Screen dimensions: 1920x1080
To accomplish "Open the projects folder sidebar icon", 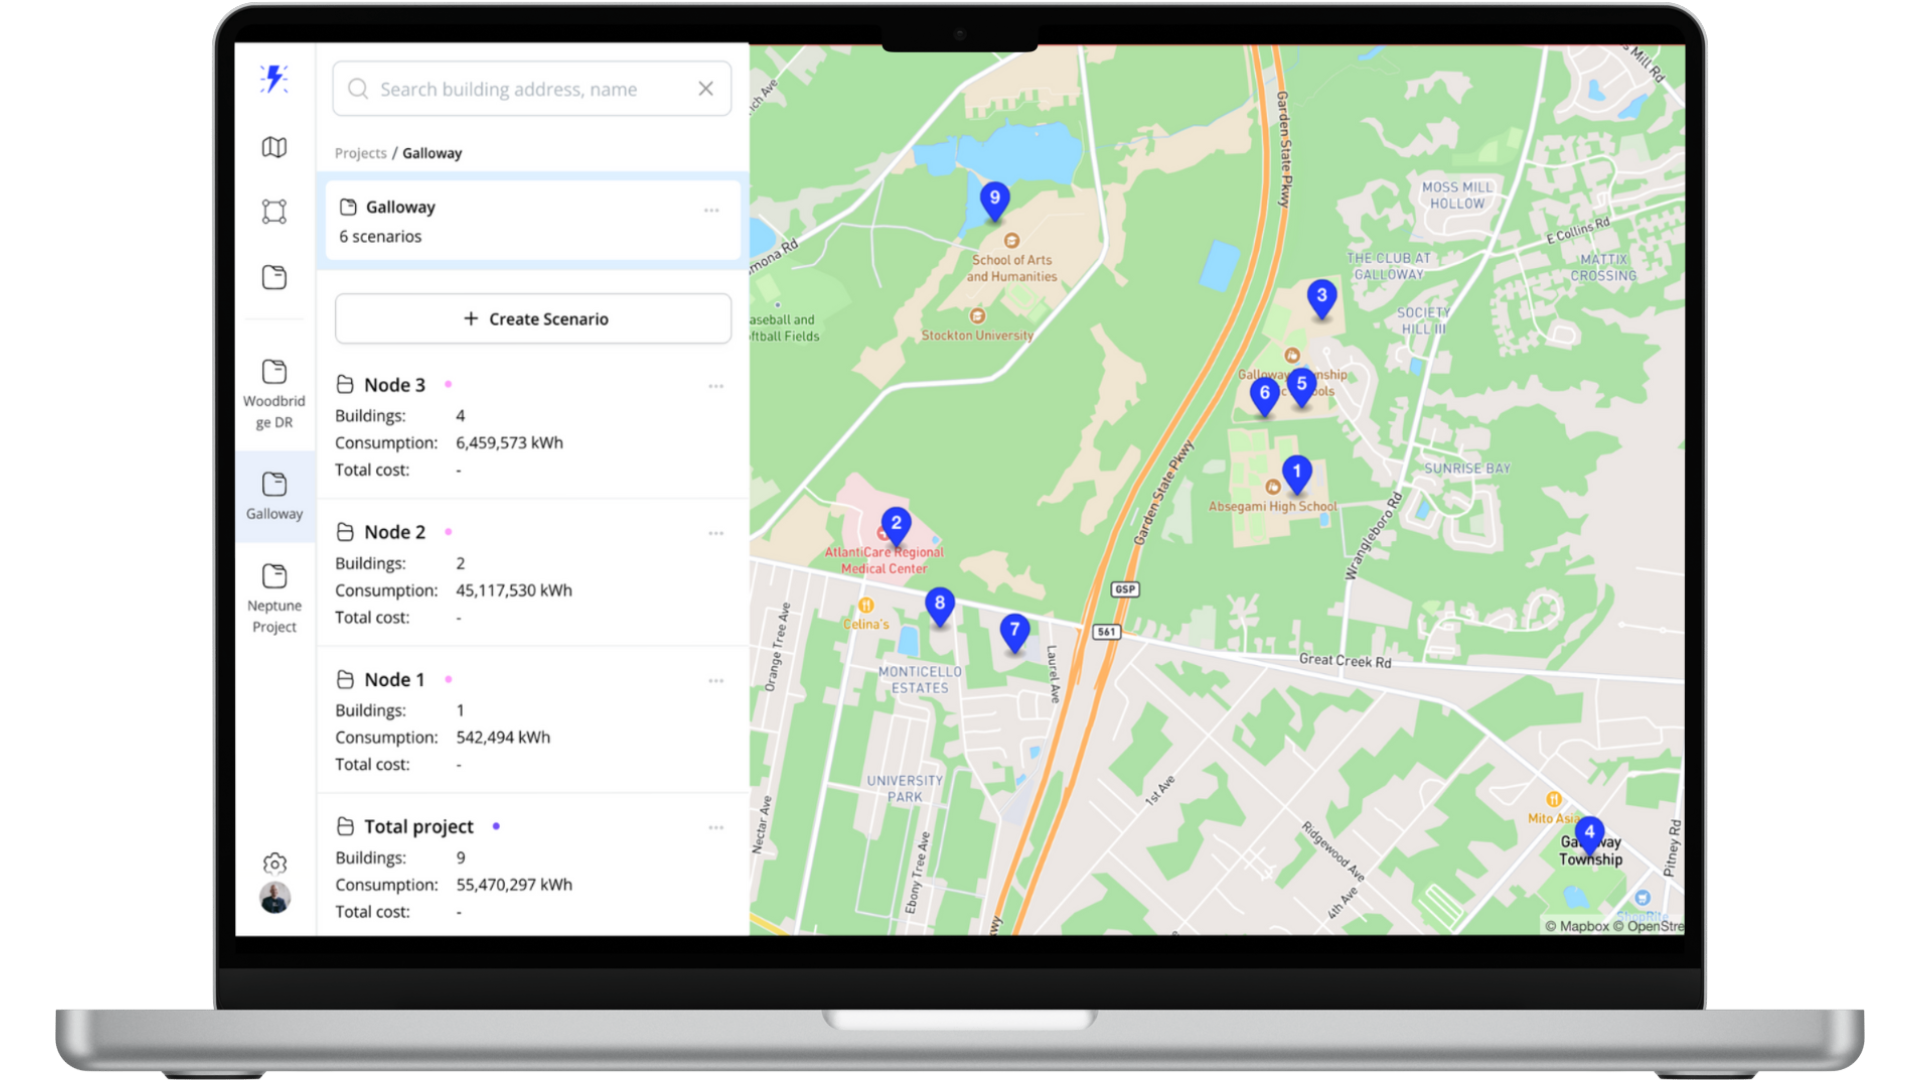I will [x=274, y=277].
